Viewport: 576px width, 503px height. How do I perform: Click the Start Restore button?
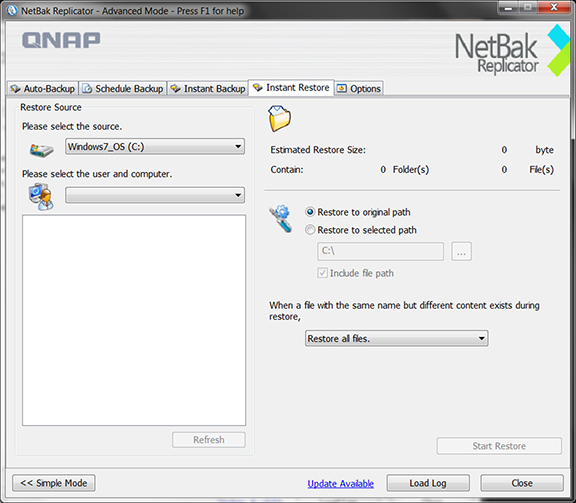499,446
